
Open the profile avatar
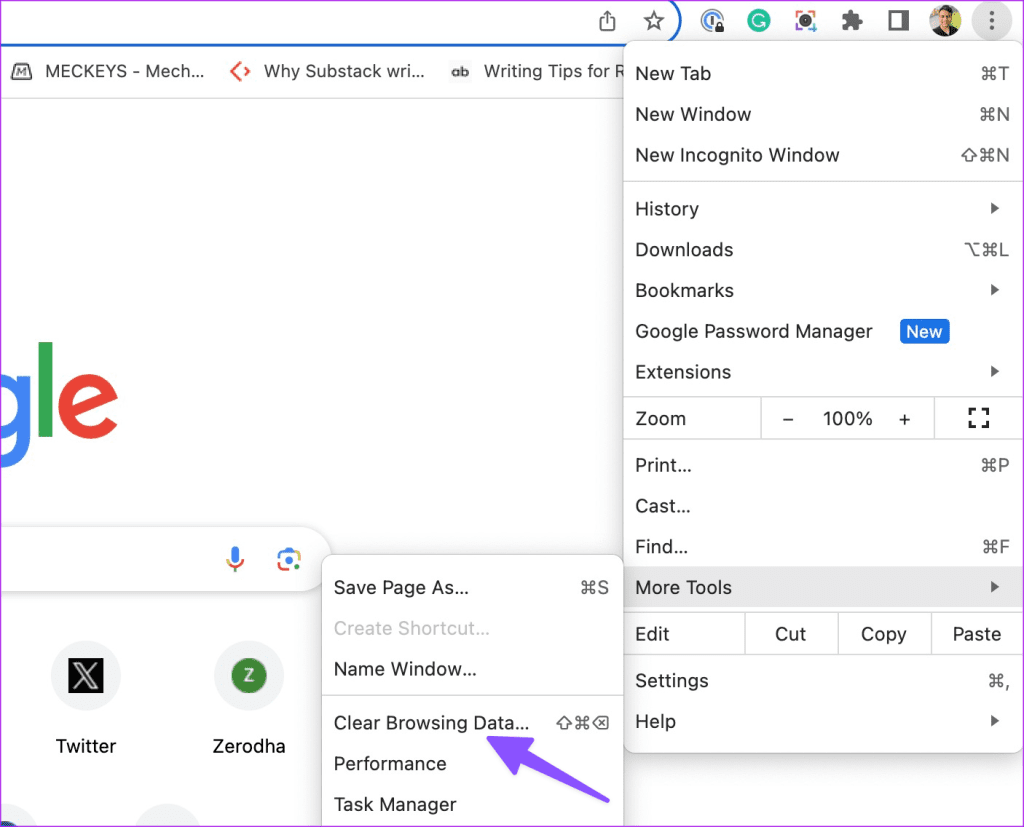pos(945,21)
